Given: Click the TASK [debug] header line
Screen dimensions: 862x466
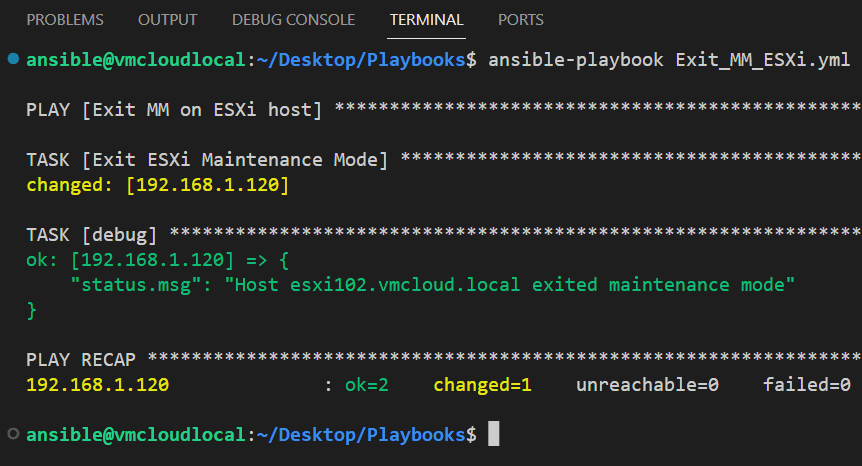Looking at the screenshot, I should (91, 235).
